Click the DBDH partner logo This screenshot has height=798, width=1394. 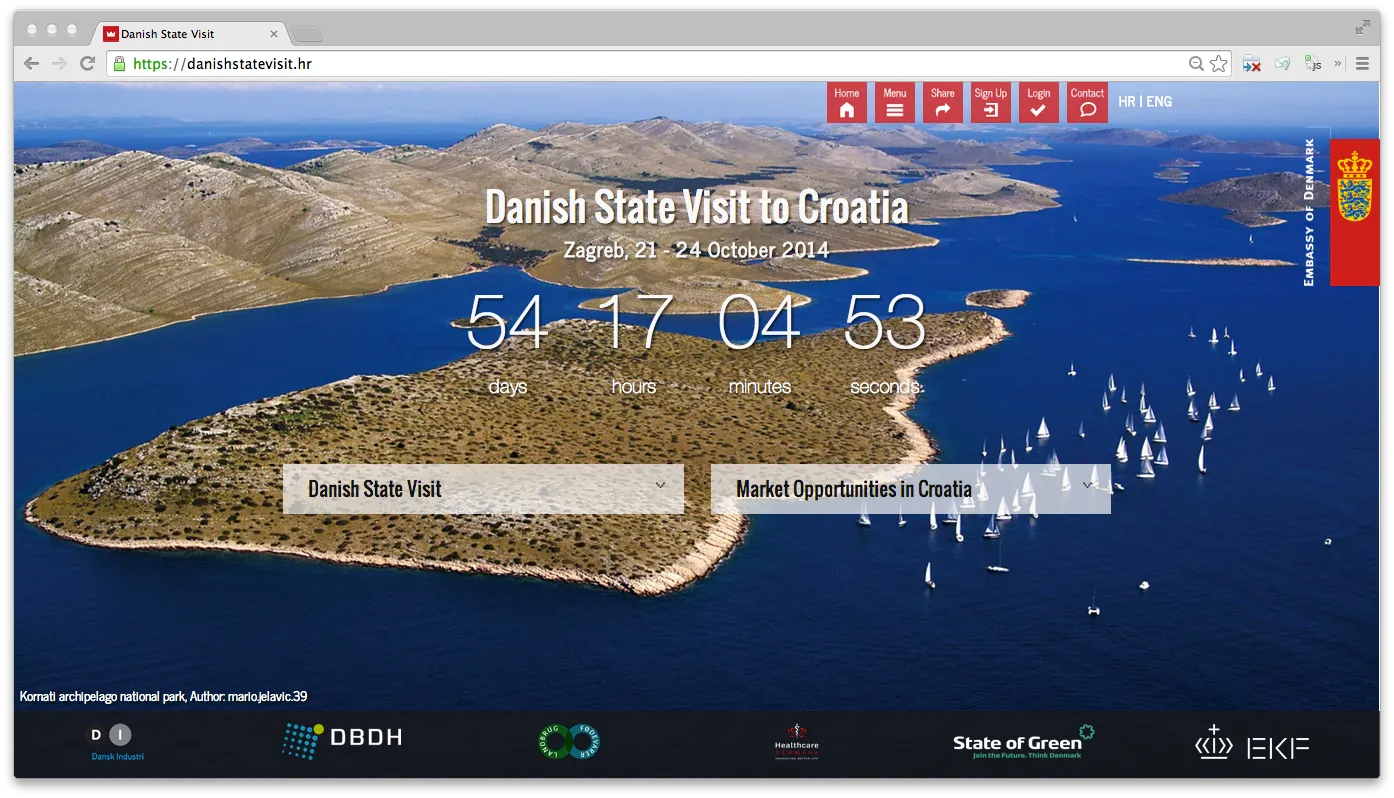[x=341, y=739]
